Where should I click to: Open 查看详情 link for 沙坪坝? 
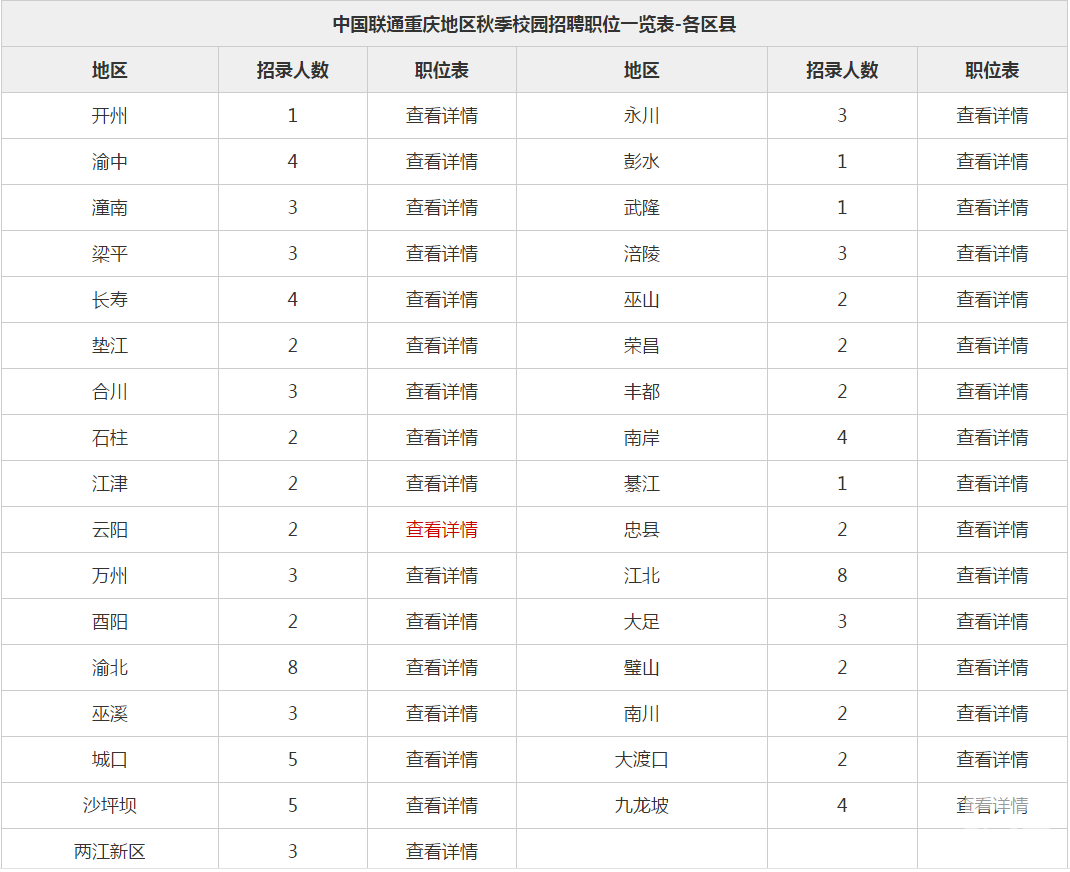pyautogui.click(x=442, y=806)
